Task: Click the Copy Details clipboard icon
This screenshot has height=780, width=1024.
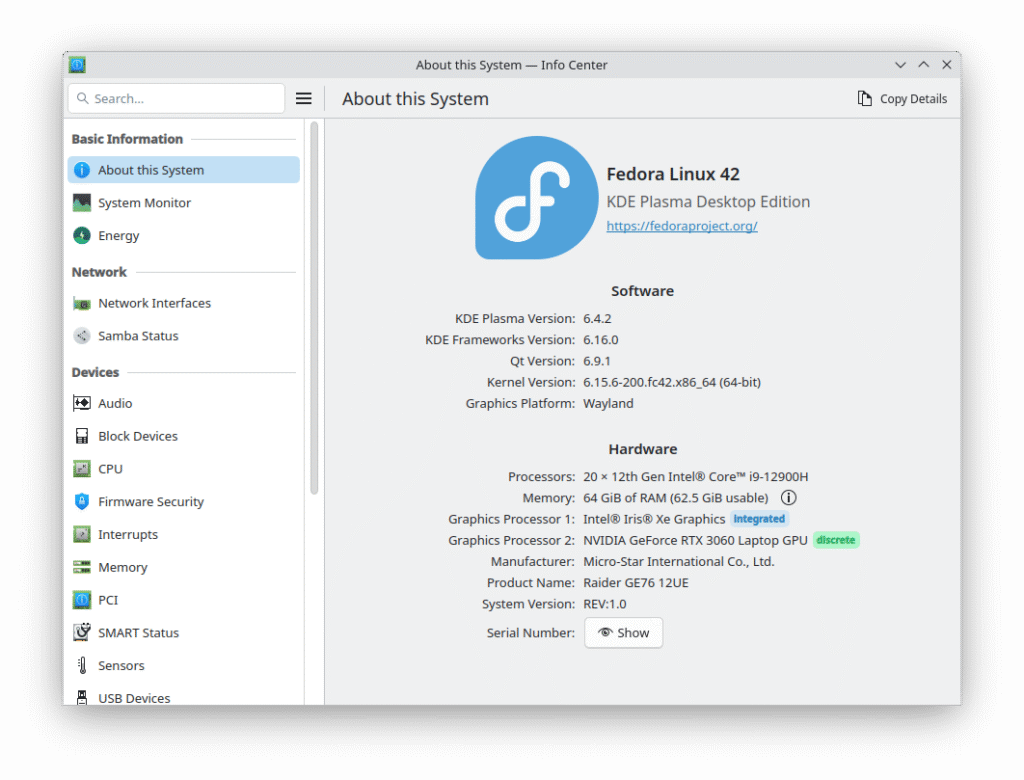Action: click(x=865, y=99)
